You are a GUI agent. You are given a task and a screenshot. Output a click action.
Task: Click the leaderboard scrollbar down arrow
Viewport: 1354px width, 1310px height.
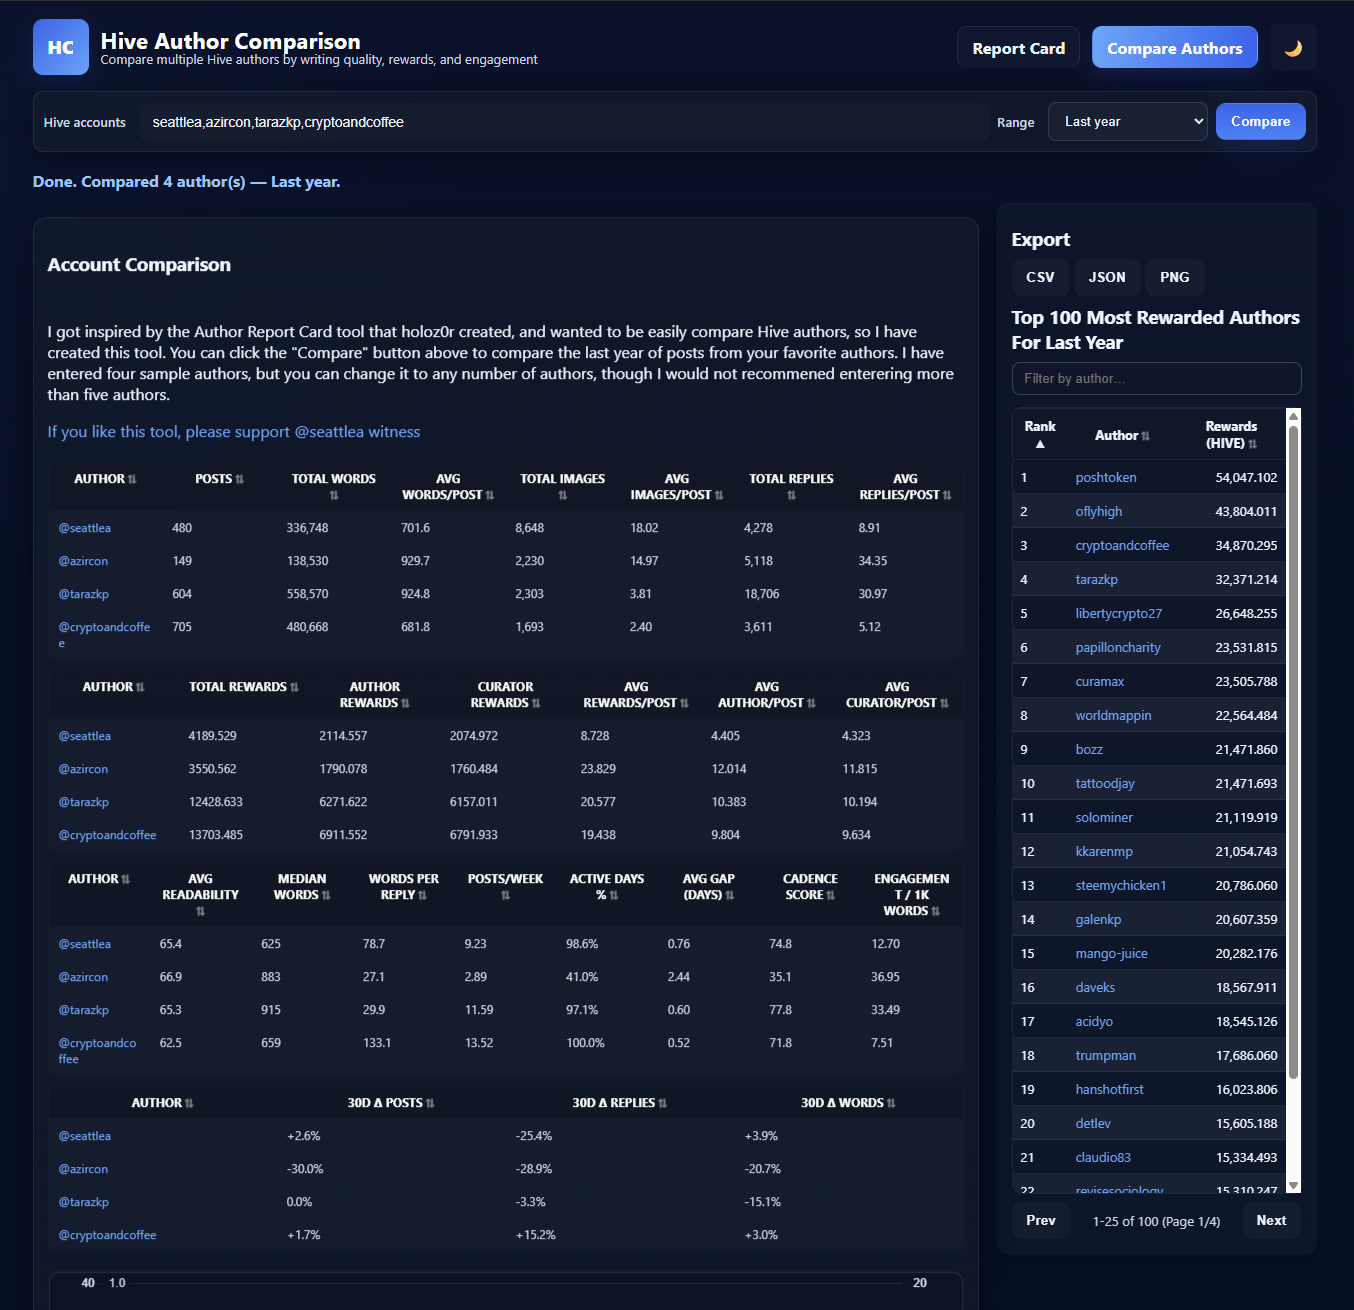pyautogui.click(x=1293, y=1185)
